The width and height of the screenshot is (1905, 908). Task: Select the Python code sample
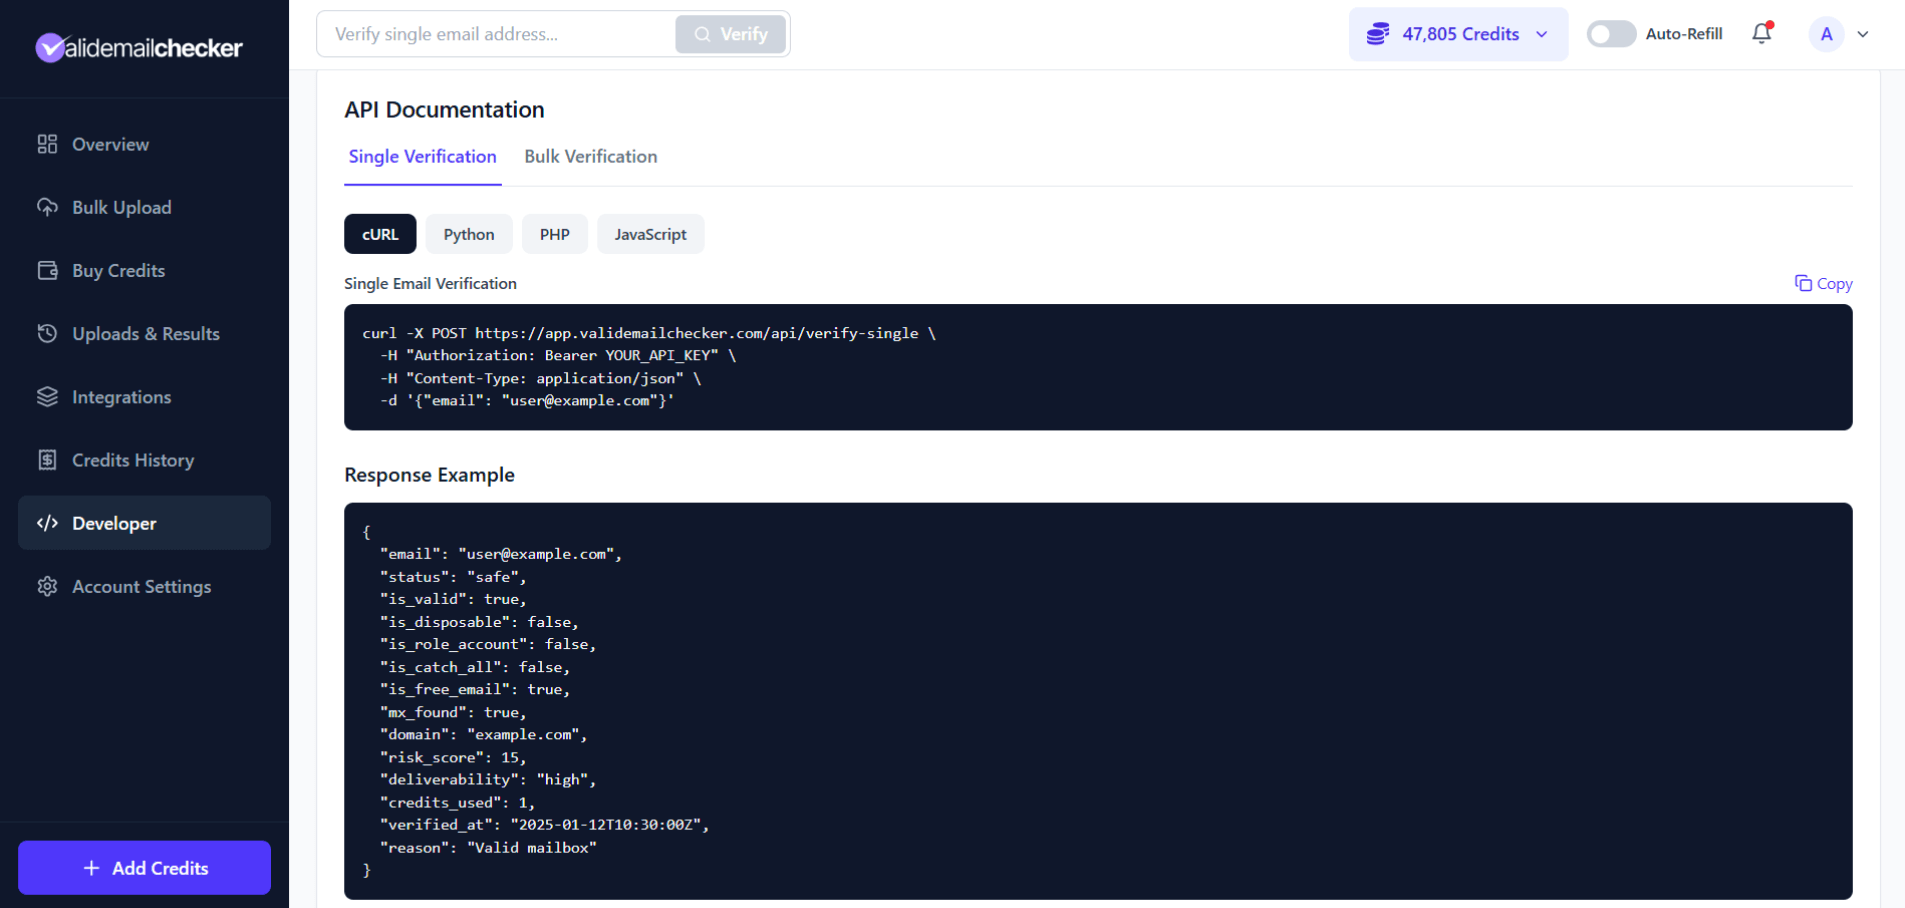pos(469,234)
